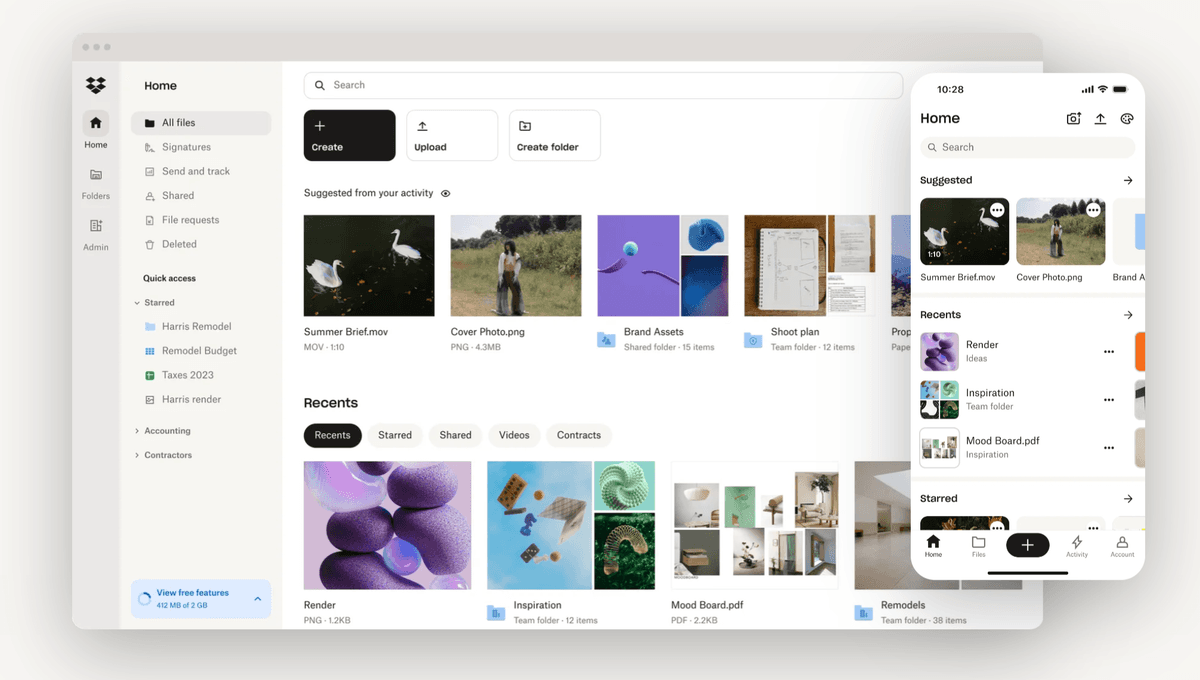Open the Account tab in the mobile bottom bar

tap(1122, 545)
